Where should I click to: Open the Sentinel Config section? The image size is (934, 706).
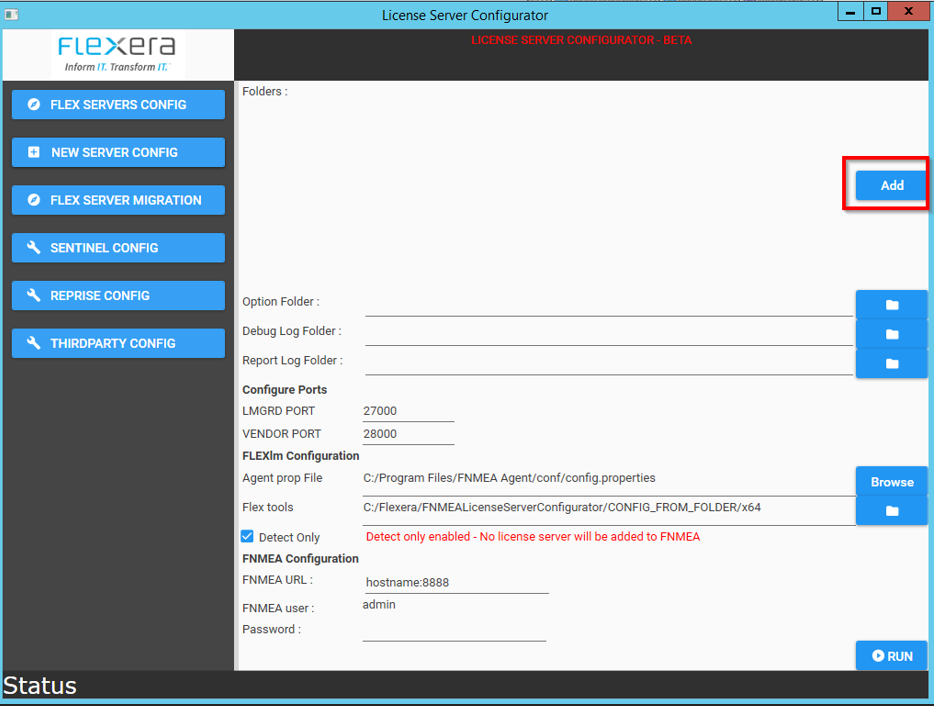pyautogui.click(x=118, y=248)
